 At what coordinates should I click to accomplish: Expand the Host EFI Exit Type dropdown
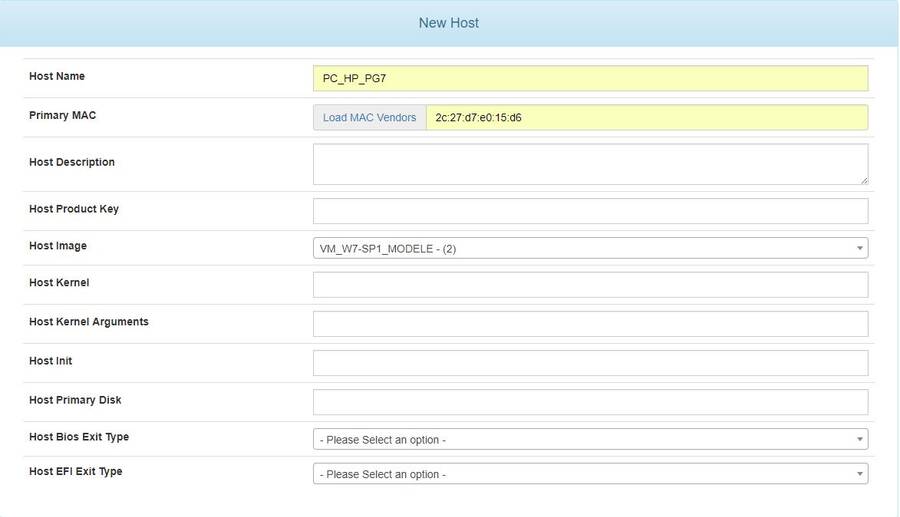590,473
